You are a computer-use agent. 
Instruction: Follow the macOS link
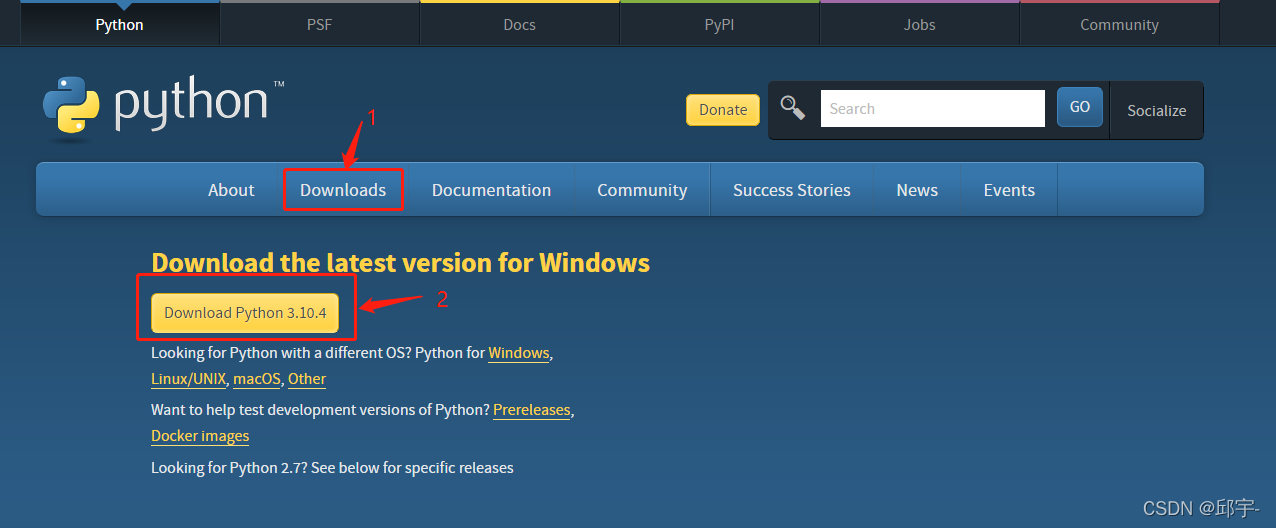[x=257, y=379]
